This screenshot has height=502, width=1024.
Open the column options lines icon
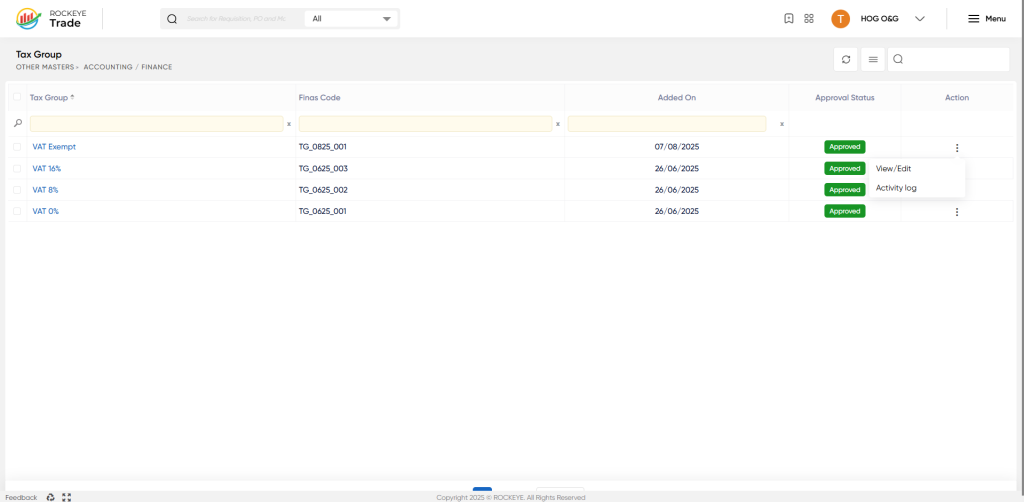(x=872, y=59)
